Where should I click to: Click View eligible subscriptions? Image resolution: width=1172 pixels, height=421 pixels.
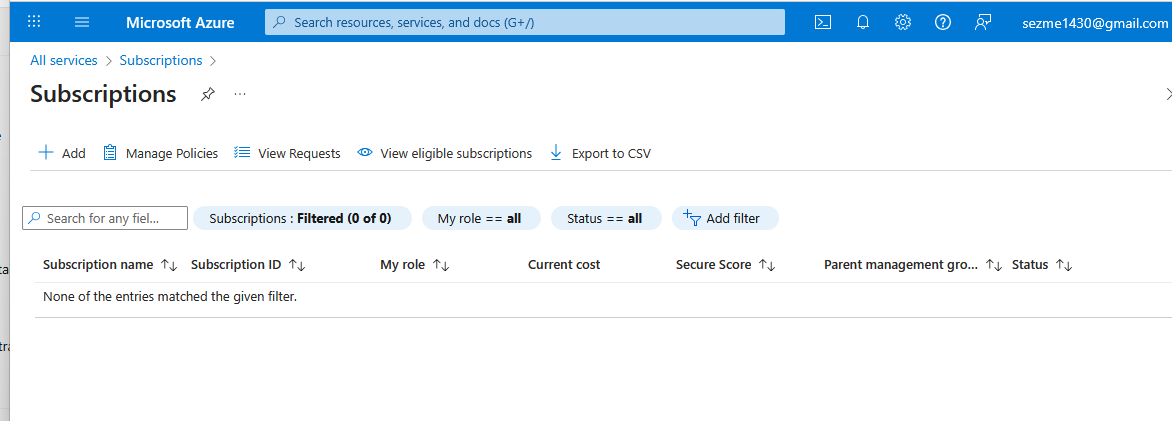(445, 153)
